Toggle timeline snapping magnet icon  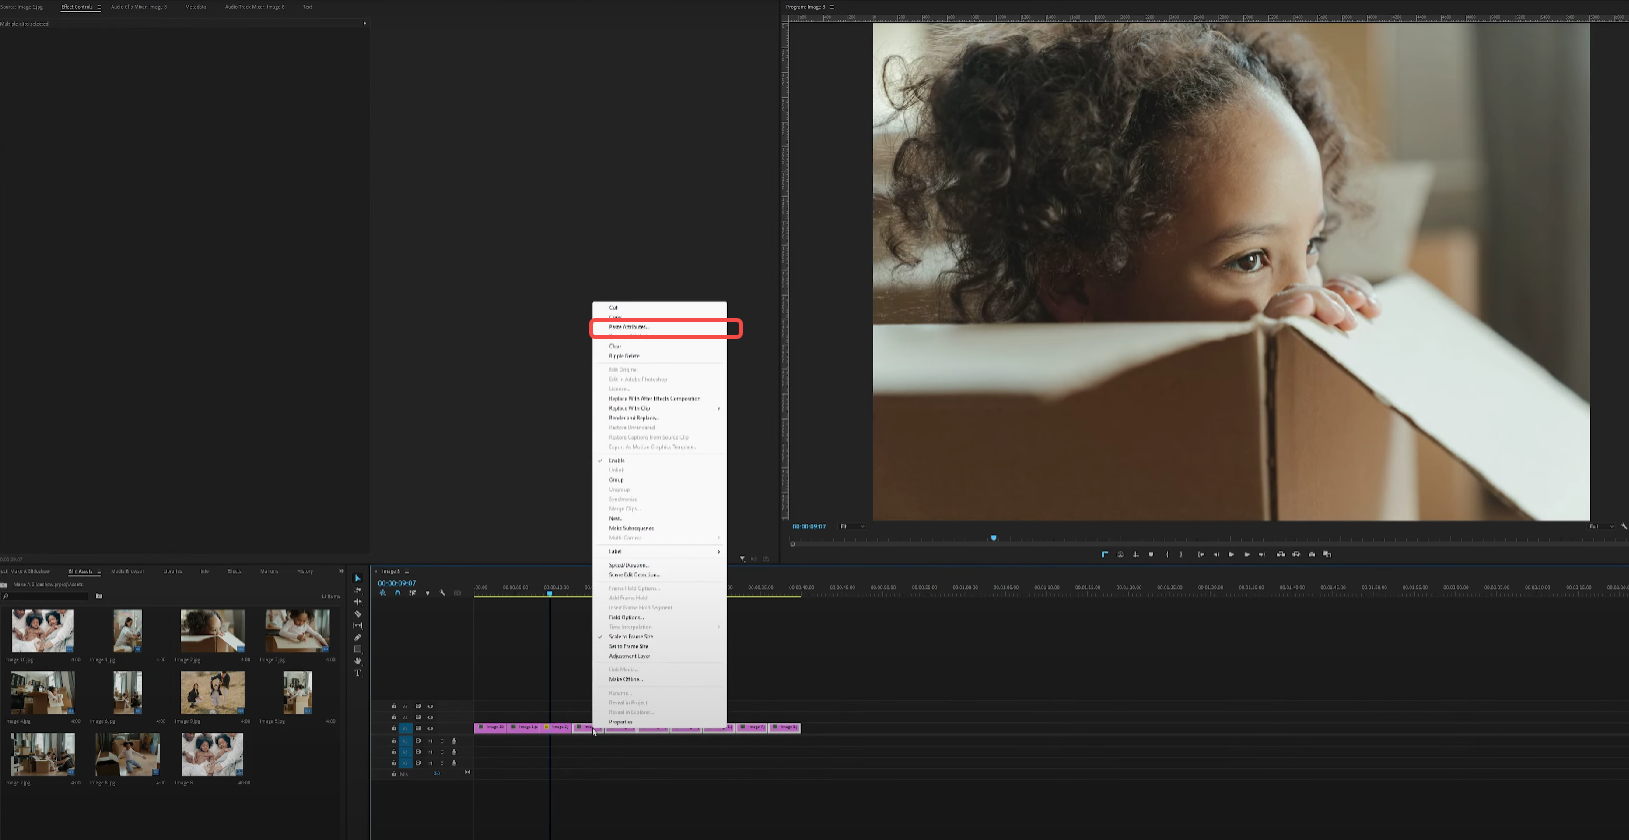397,593
